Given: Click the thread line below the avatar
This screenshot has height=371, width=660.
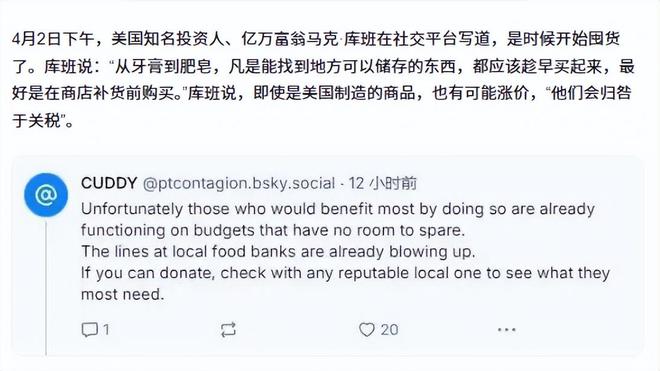Looking at the screenshot, I should point(46,288).
